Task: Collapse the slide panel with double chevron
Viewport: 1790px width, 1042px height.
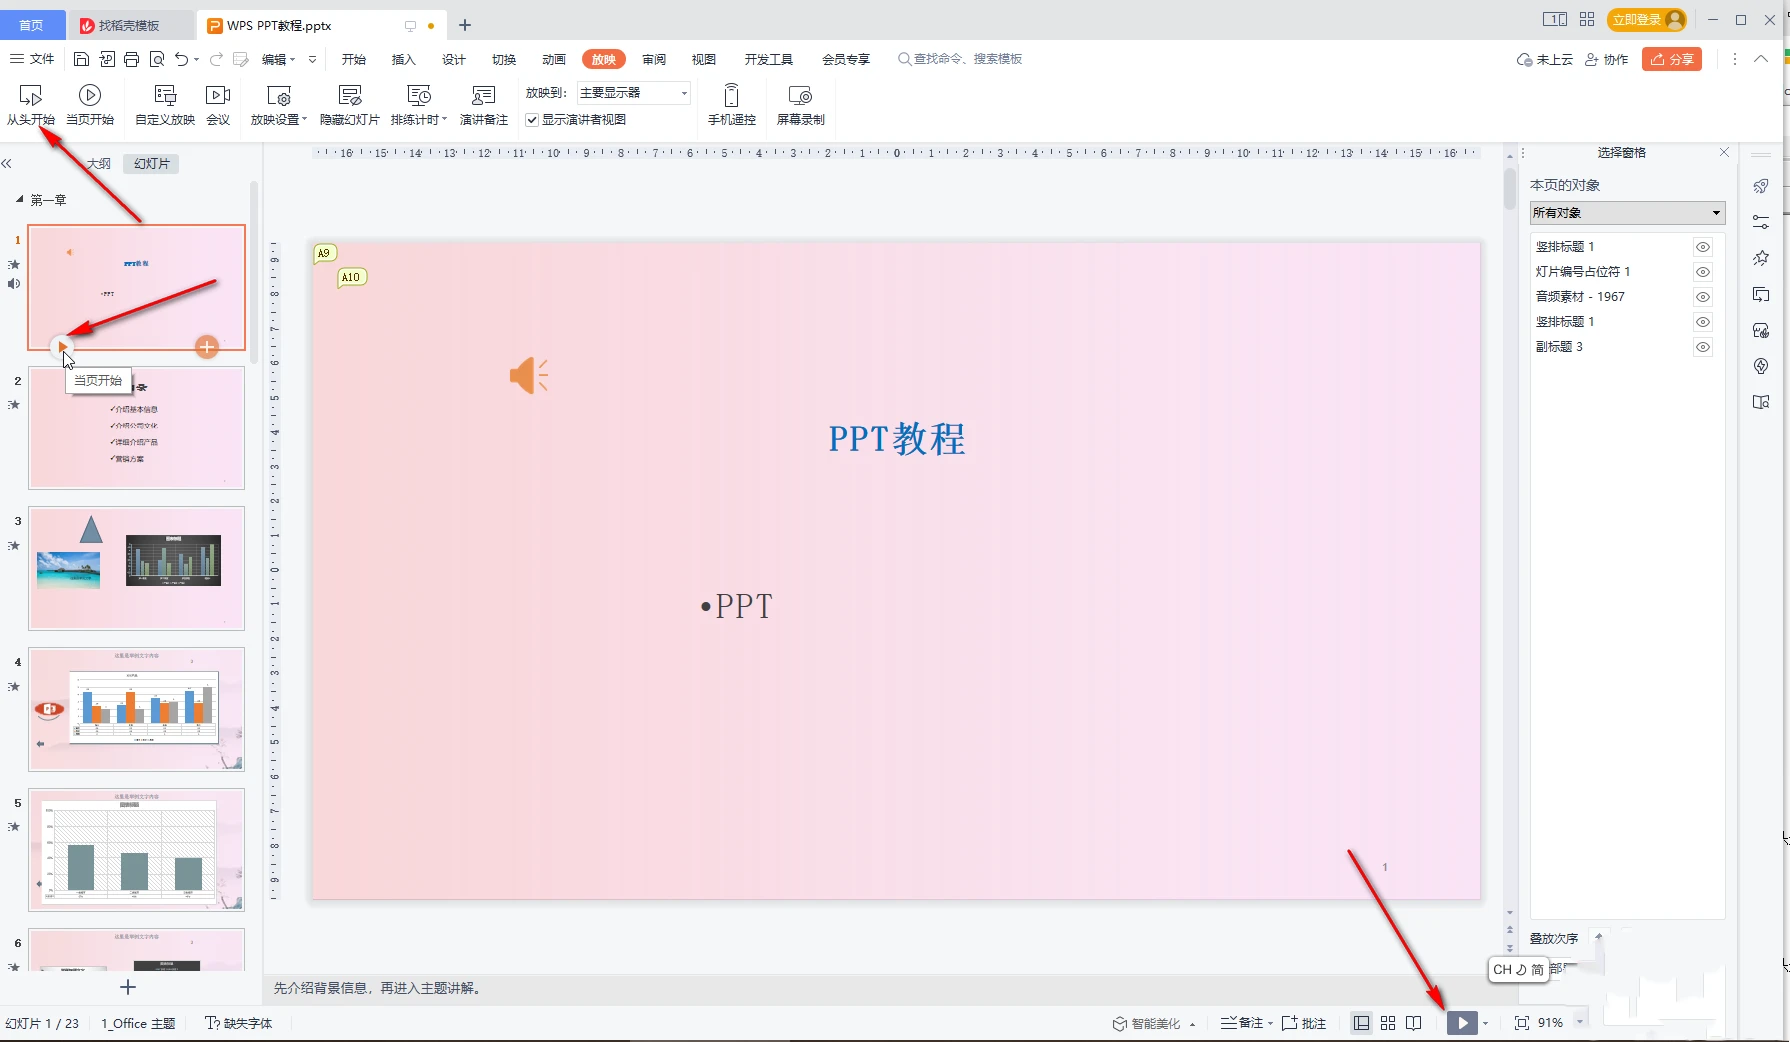Action: (7, 163)
